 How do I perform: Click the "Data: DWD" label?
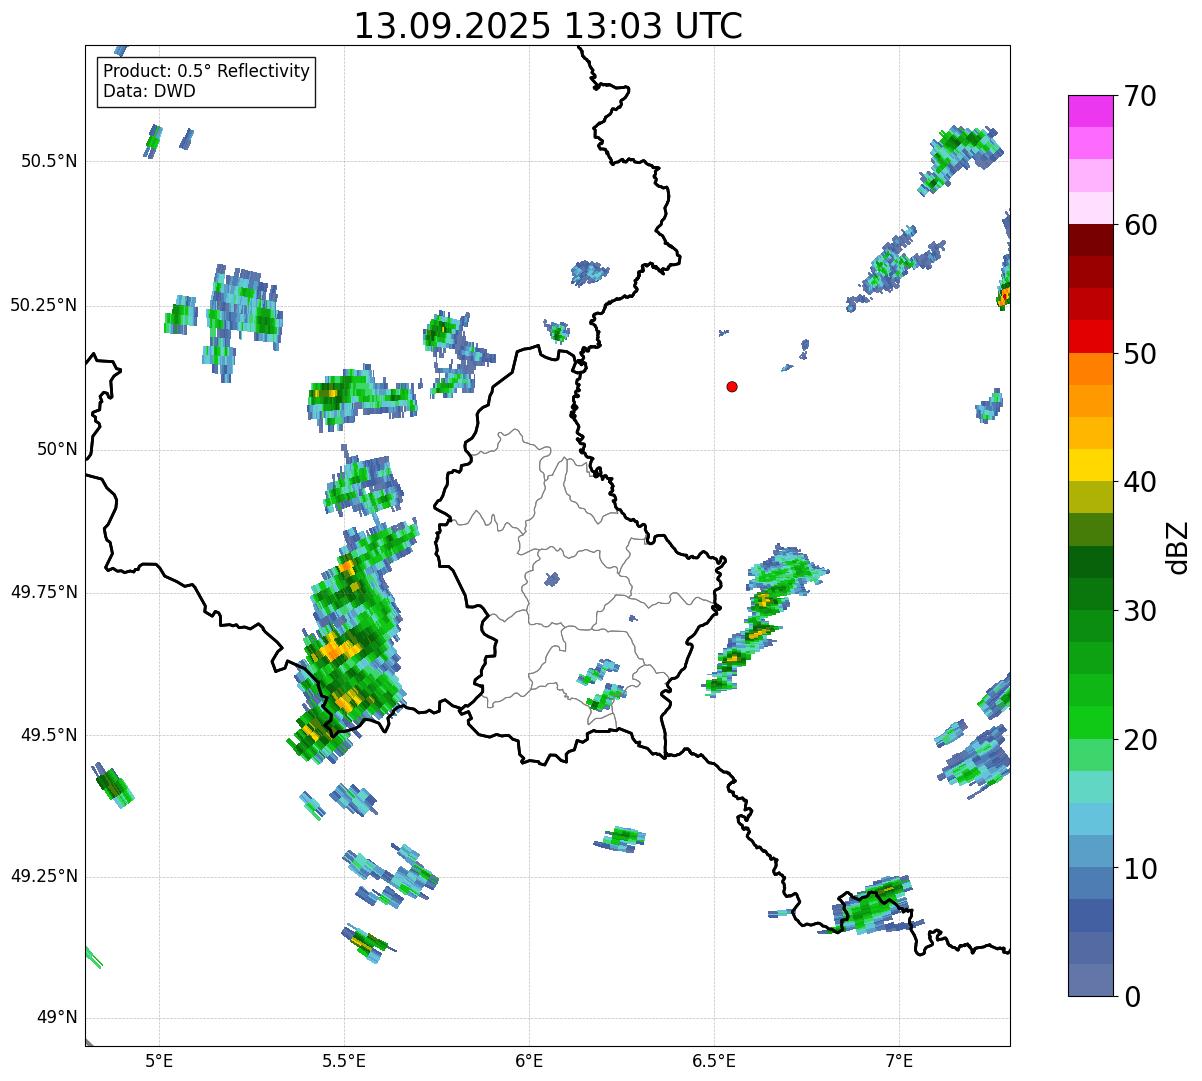click(x=149, y=91)
